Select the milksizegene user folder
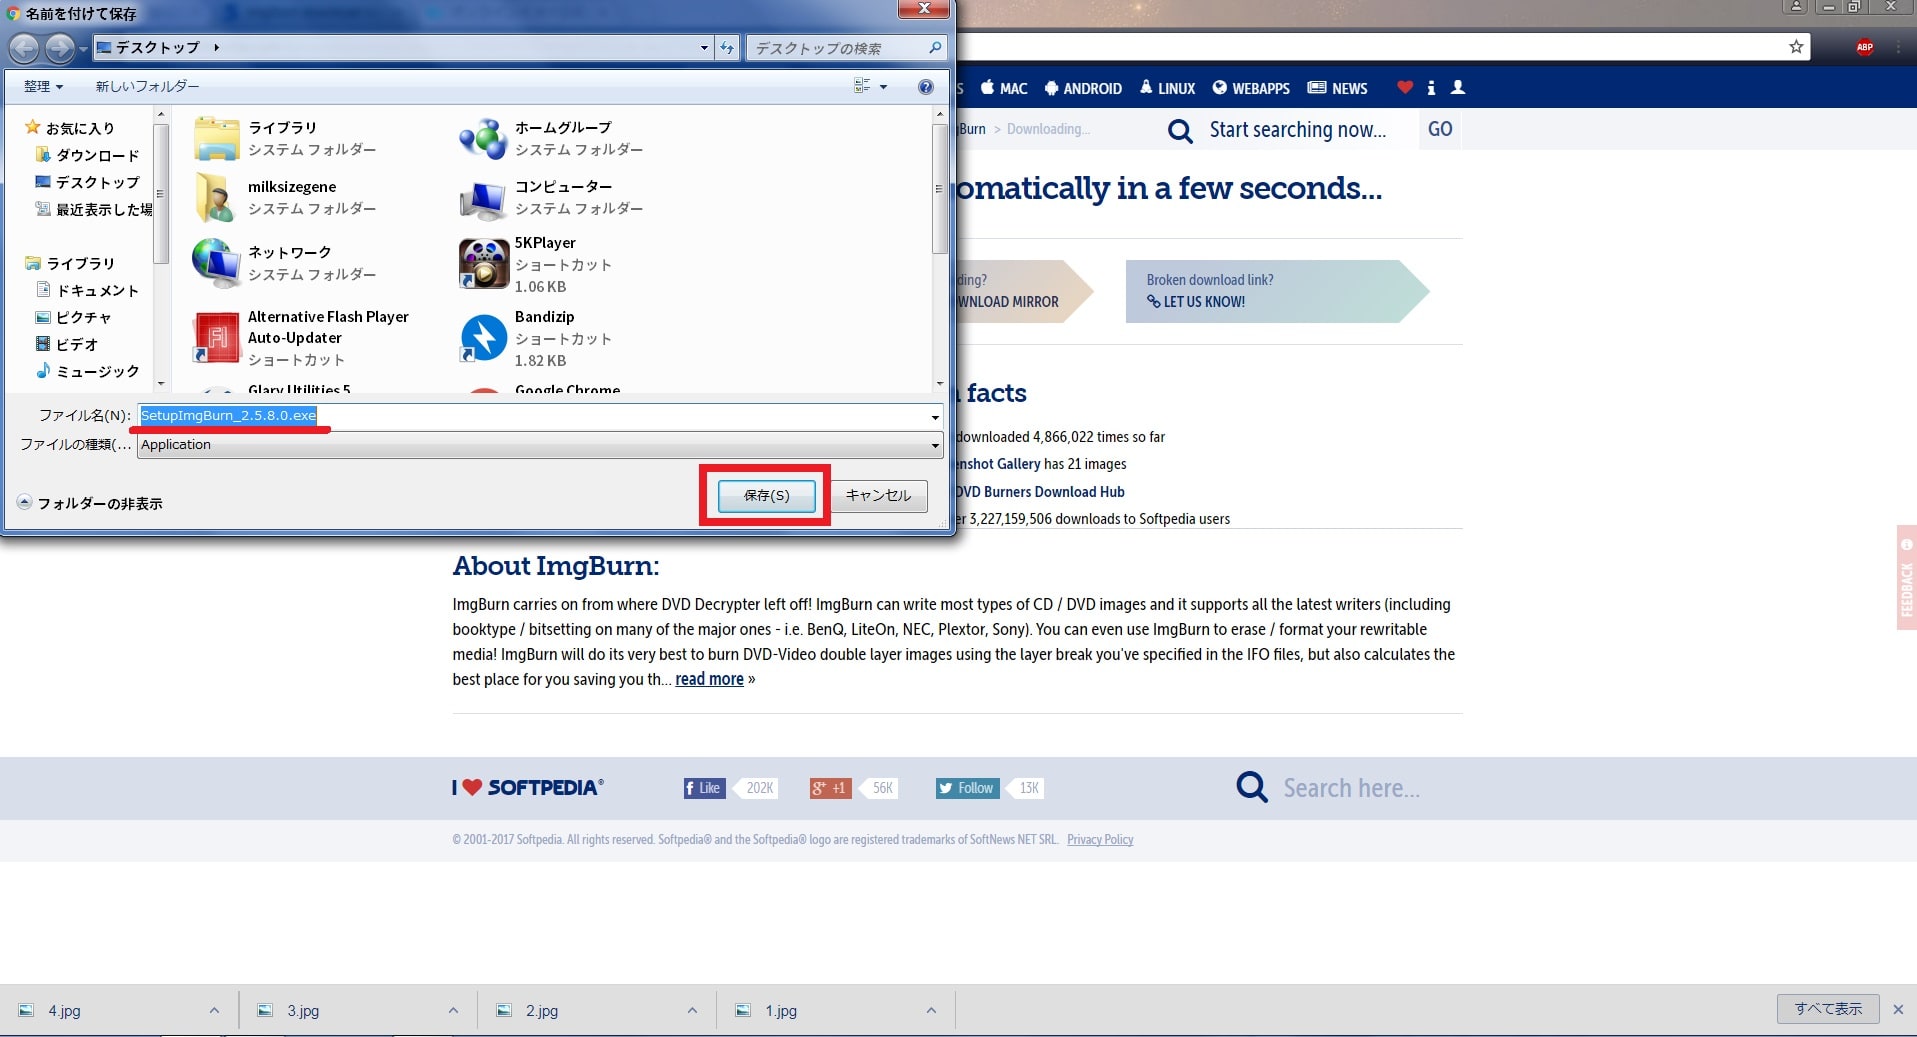The image size is (1917, 1037). coord(216,197)
